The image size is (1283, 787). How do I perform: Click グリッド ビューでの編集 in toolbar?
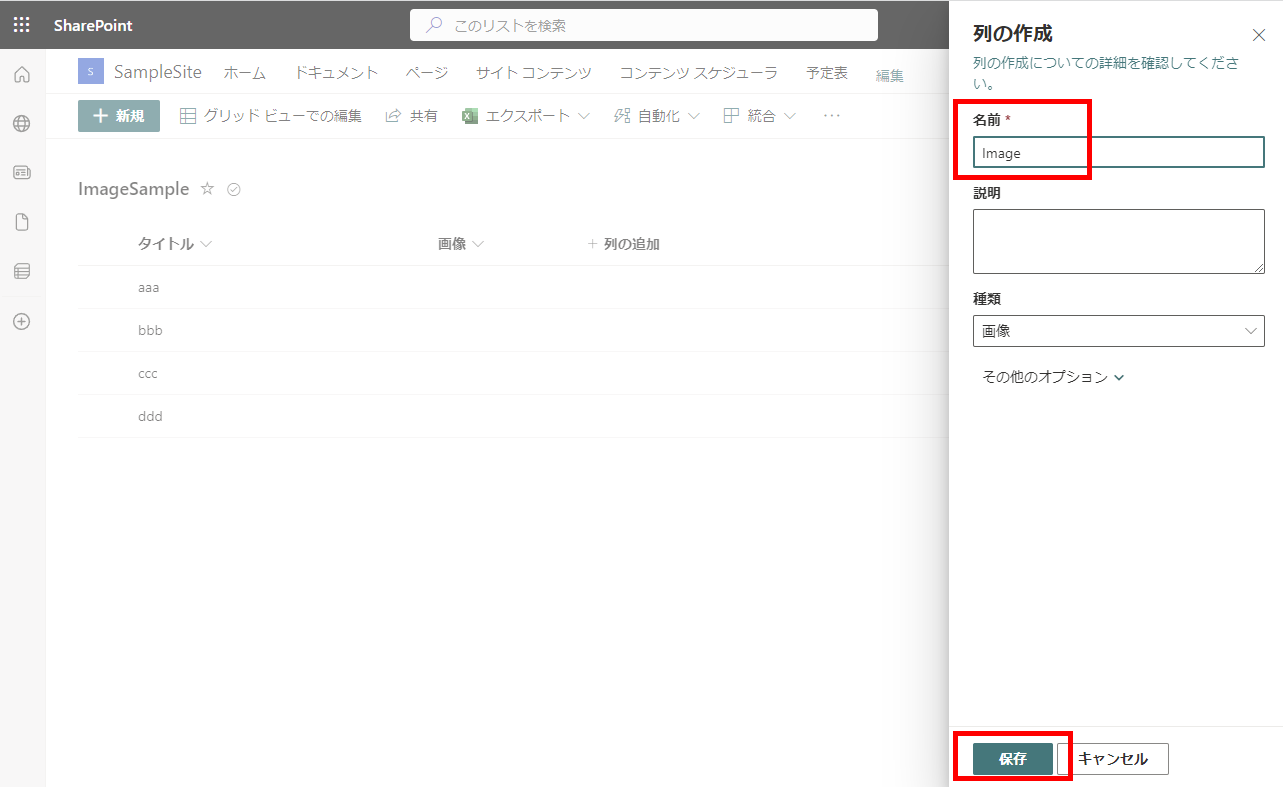tap(271, 116)
